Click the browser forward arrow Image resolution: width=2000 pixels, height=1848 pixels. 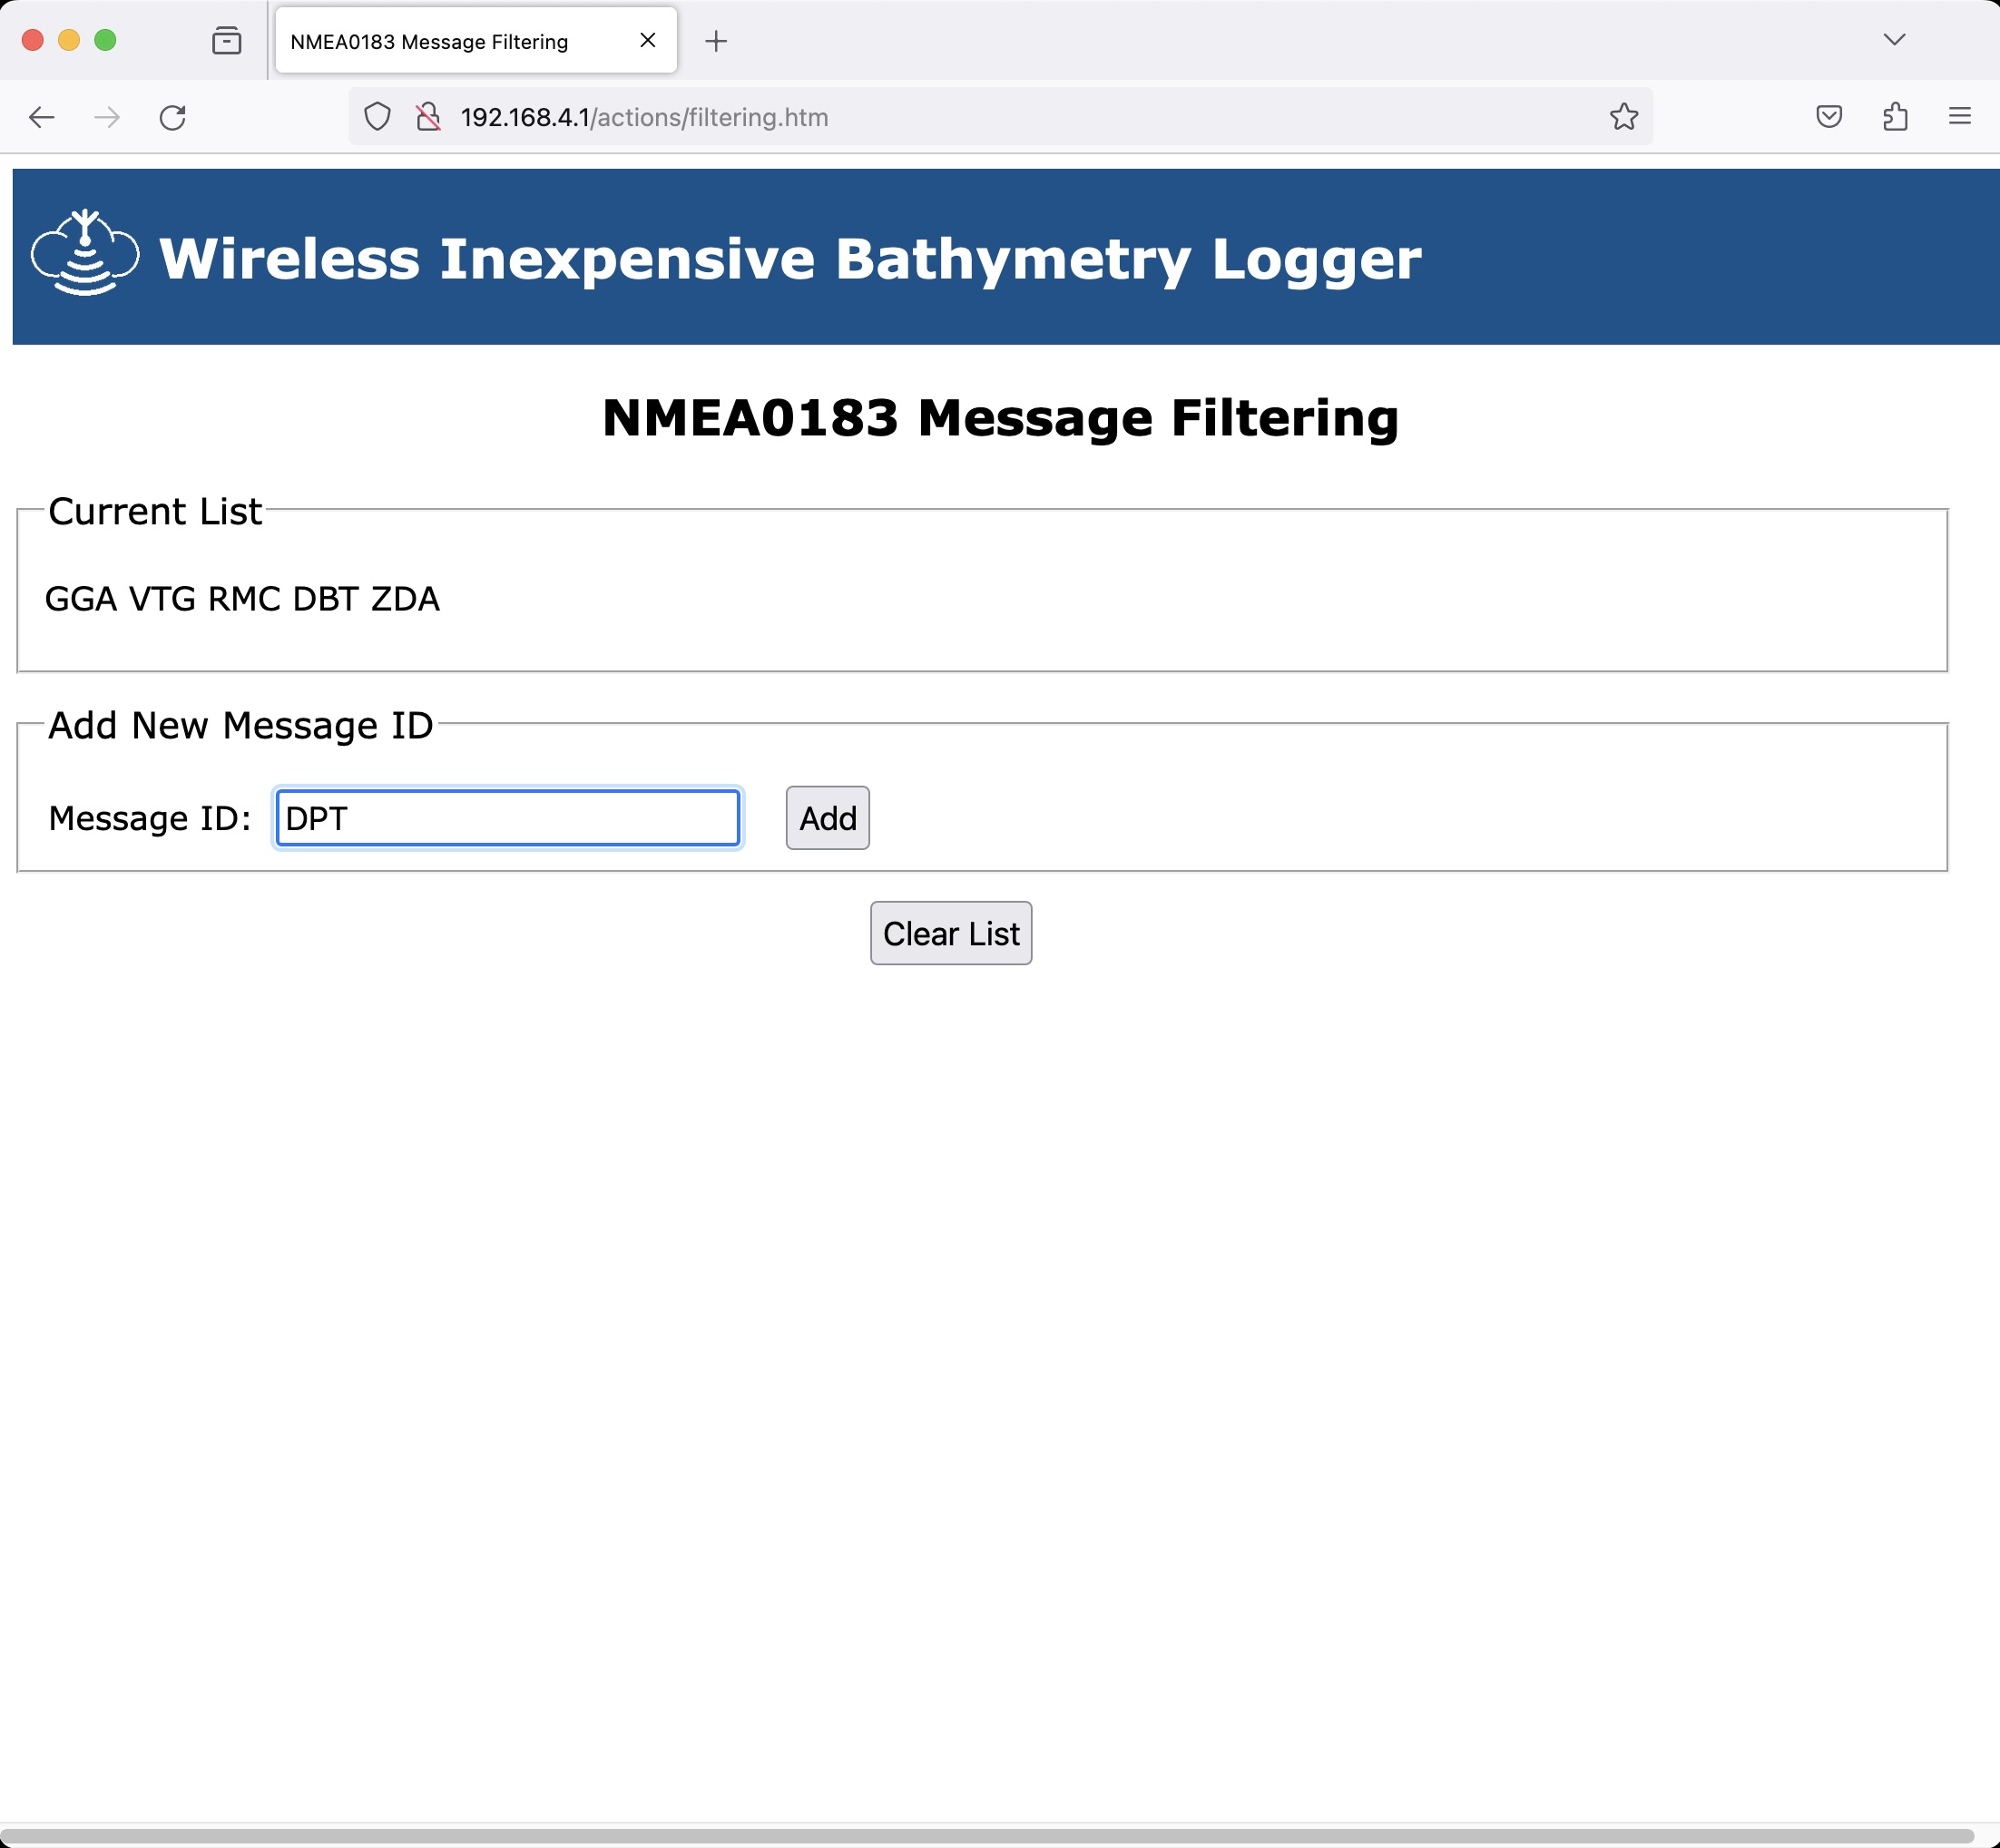[107, 117]
